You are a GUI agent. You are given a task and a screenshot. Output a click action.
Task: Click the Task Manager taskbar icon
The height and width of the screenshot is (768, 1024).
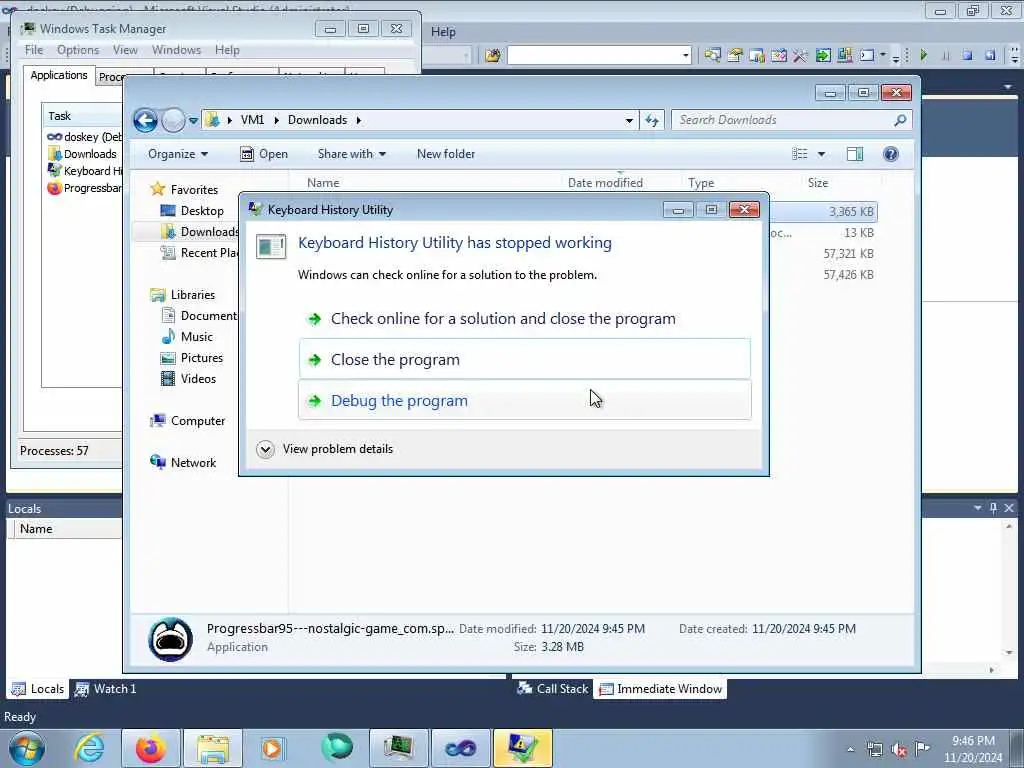pyautogui.click(x=398, y=748)
